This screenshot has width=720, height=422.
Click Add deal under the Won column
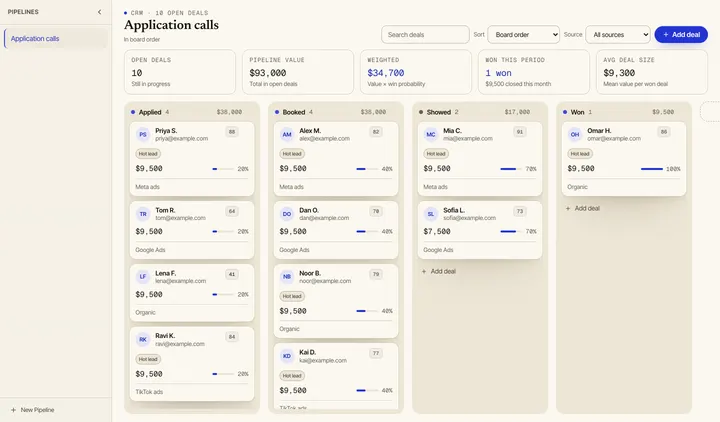click(583, 208)
